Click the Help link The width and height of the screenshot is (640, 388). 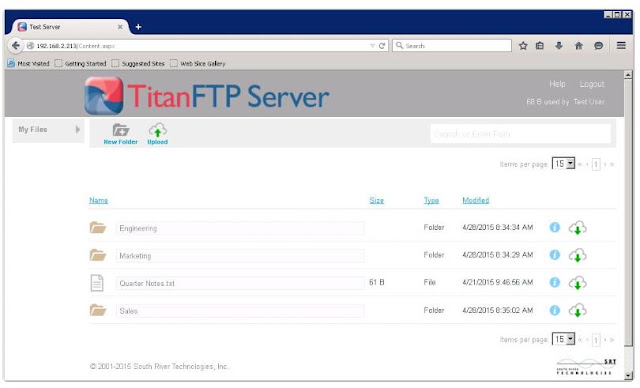(x=557, y=84)
